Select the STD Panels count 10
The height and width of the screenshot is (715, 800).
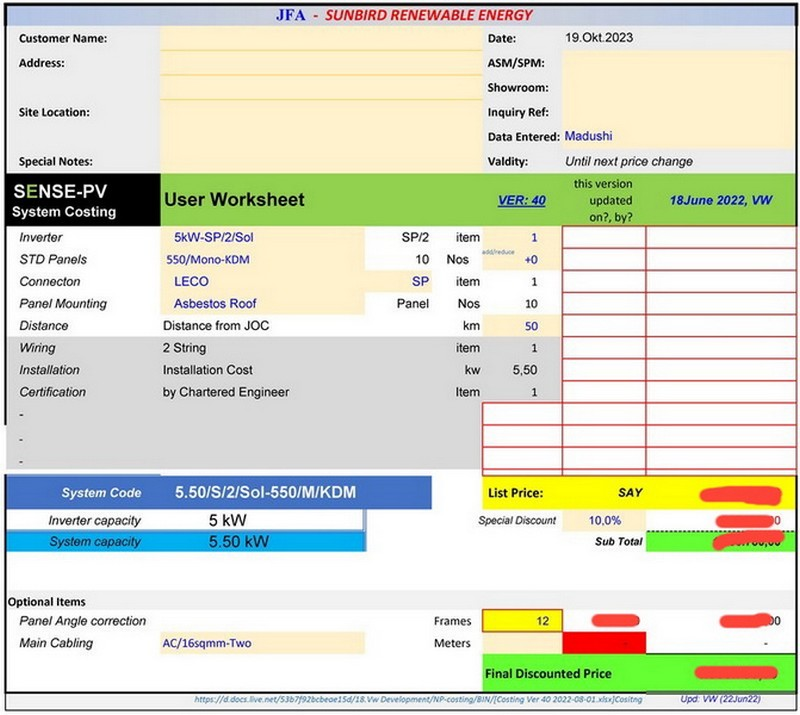(422, 259)
